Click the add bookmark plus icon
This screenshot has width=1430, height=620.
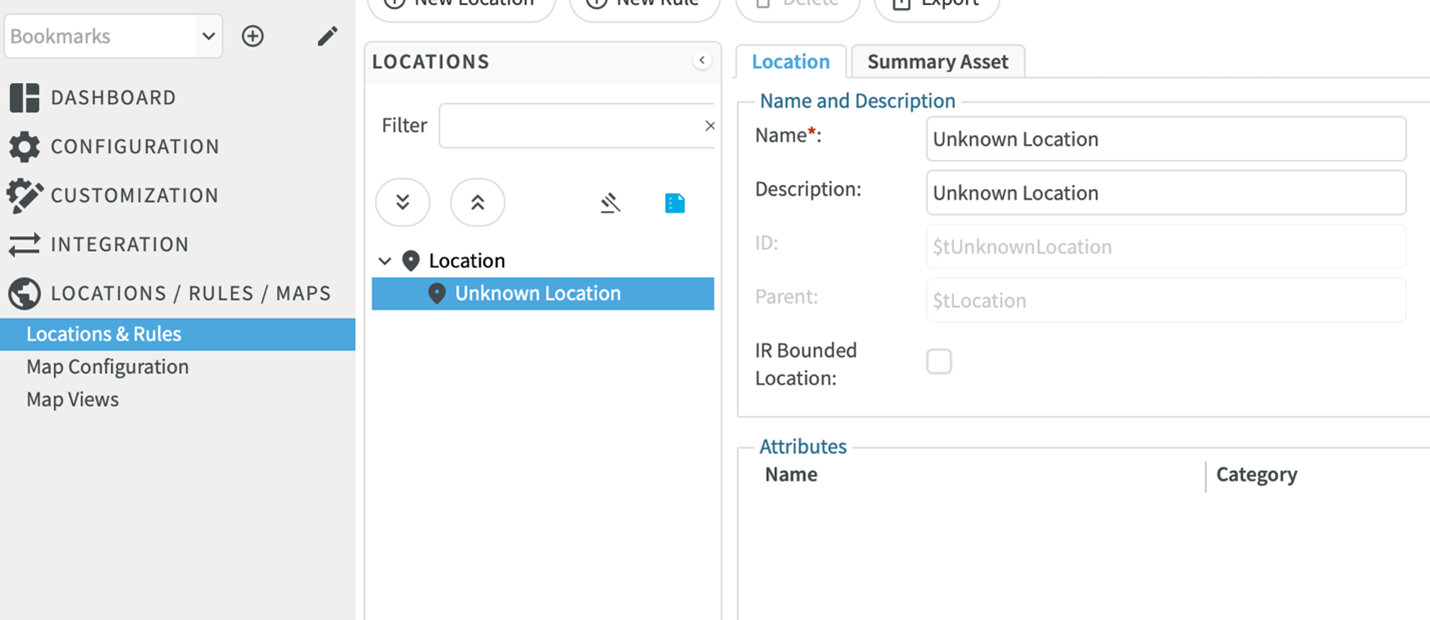253,37
